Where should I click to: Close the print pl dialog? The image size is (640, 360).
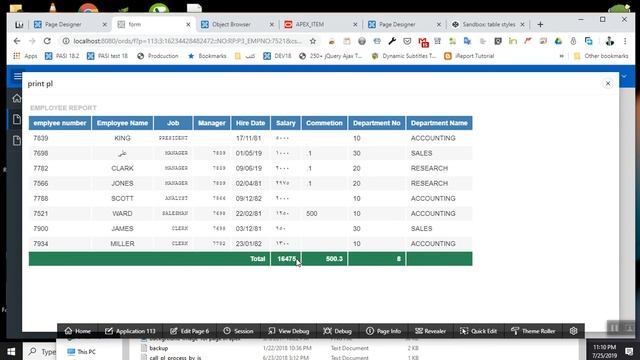pos(608,83)
